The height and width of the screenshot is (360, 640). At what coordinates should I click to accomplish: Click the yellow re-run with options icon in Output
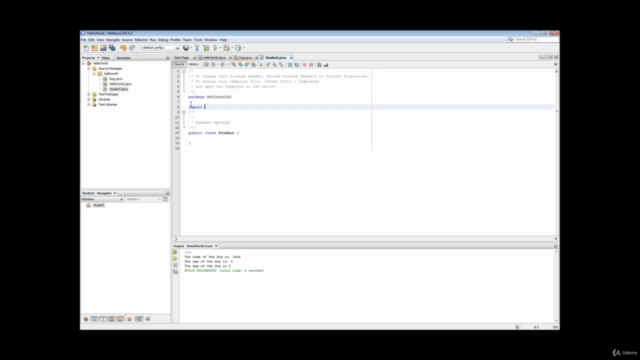[x=176, y=259]
